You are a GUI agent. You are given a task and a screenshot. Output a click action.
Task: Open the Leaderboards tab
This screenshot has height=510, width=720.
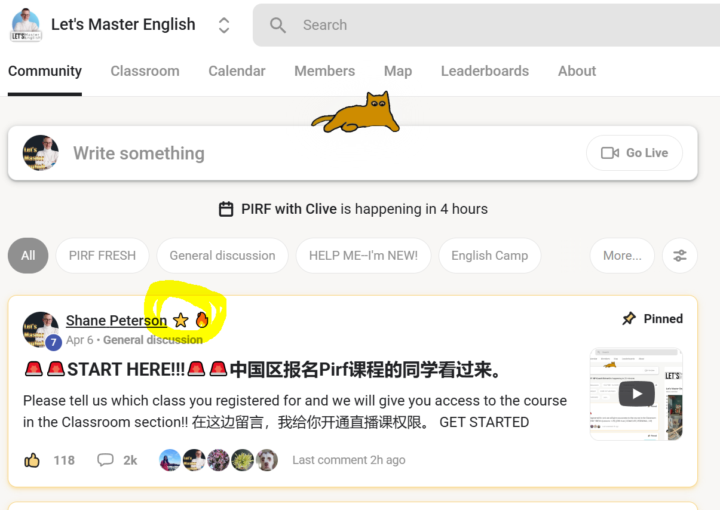(x=484, y=71)
